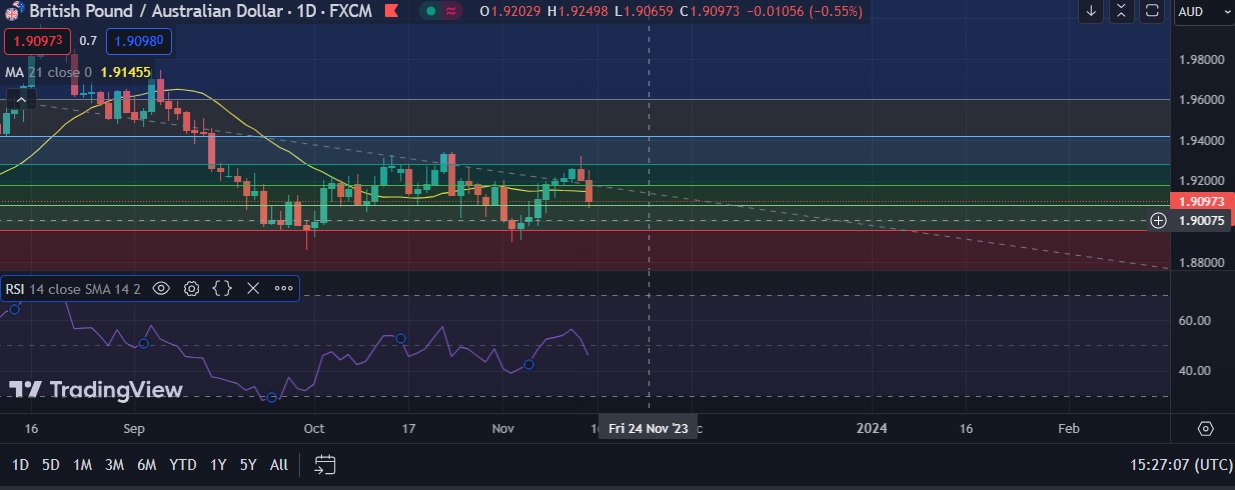Select the All time range
Viewport: 1235px width, 490px height.
tap(279, 464)
